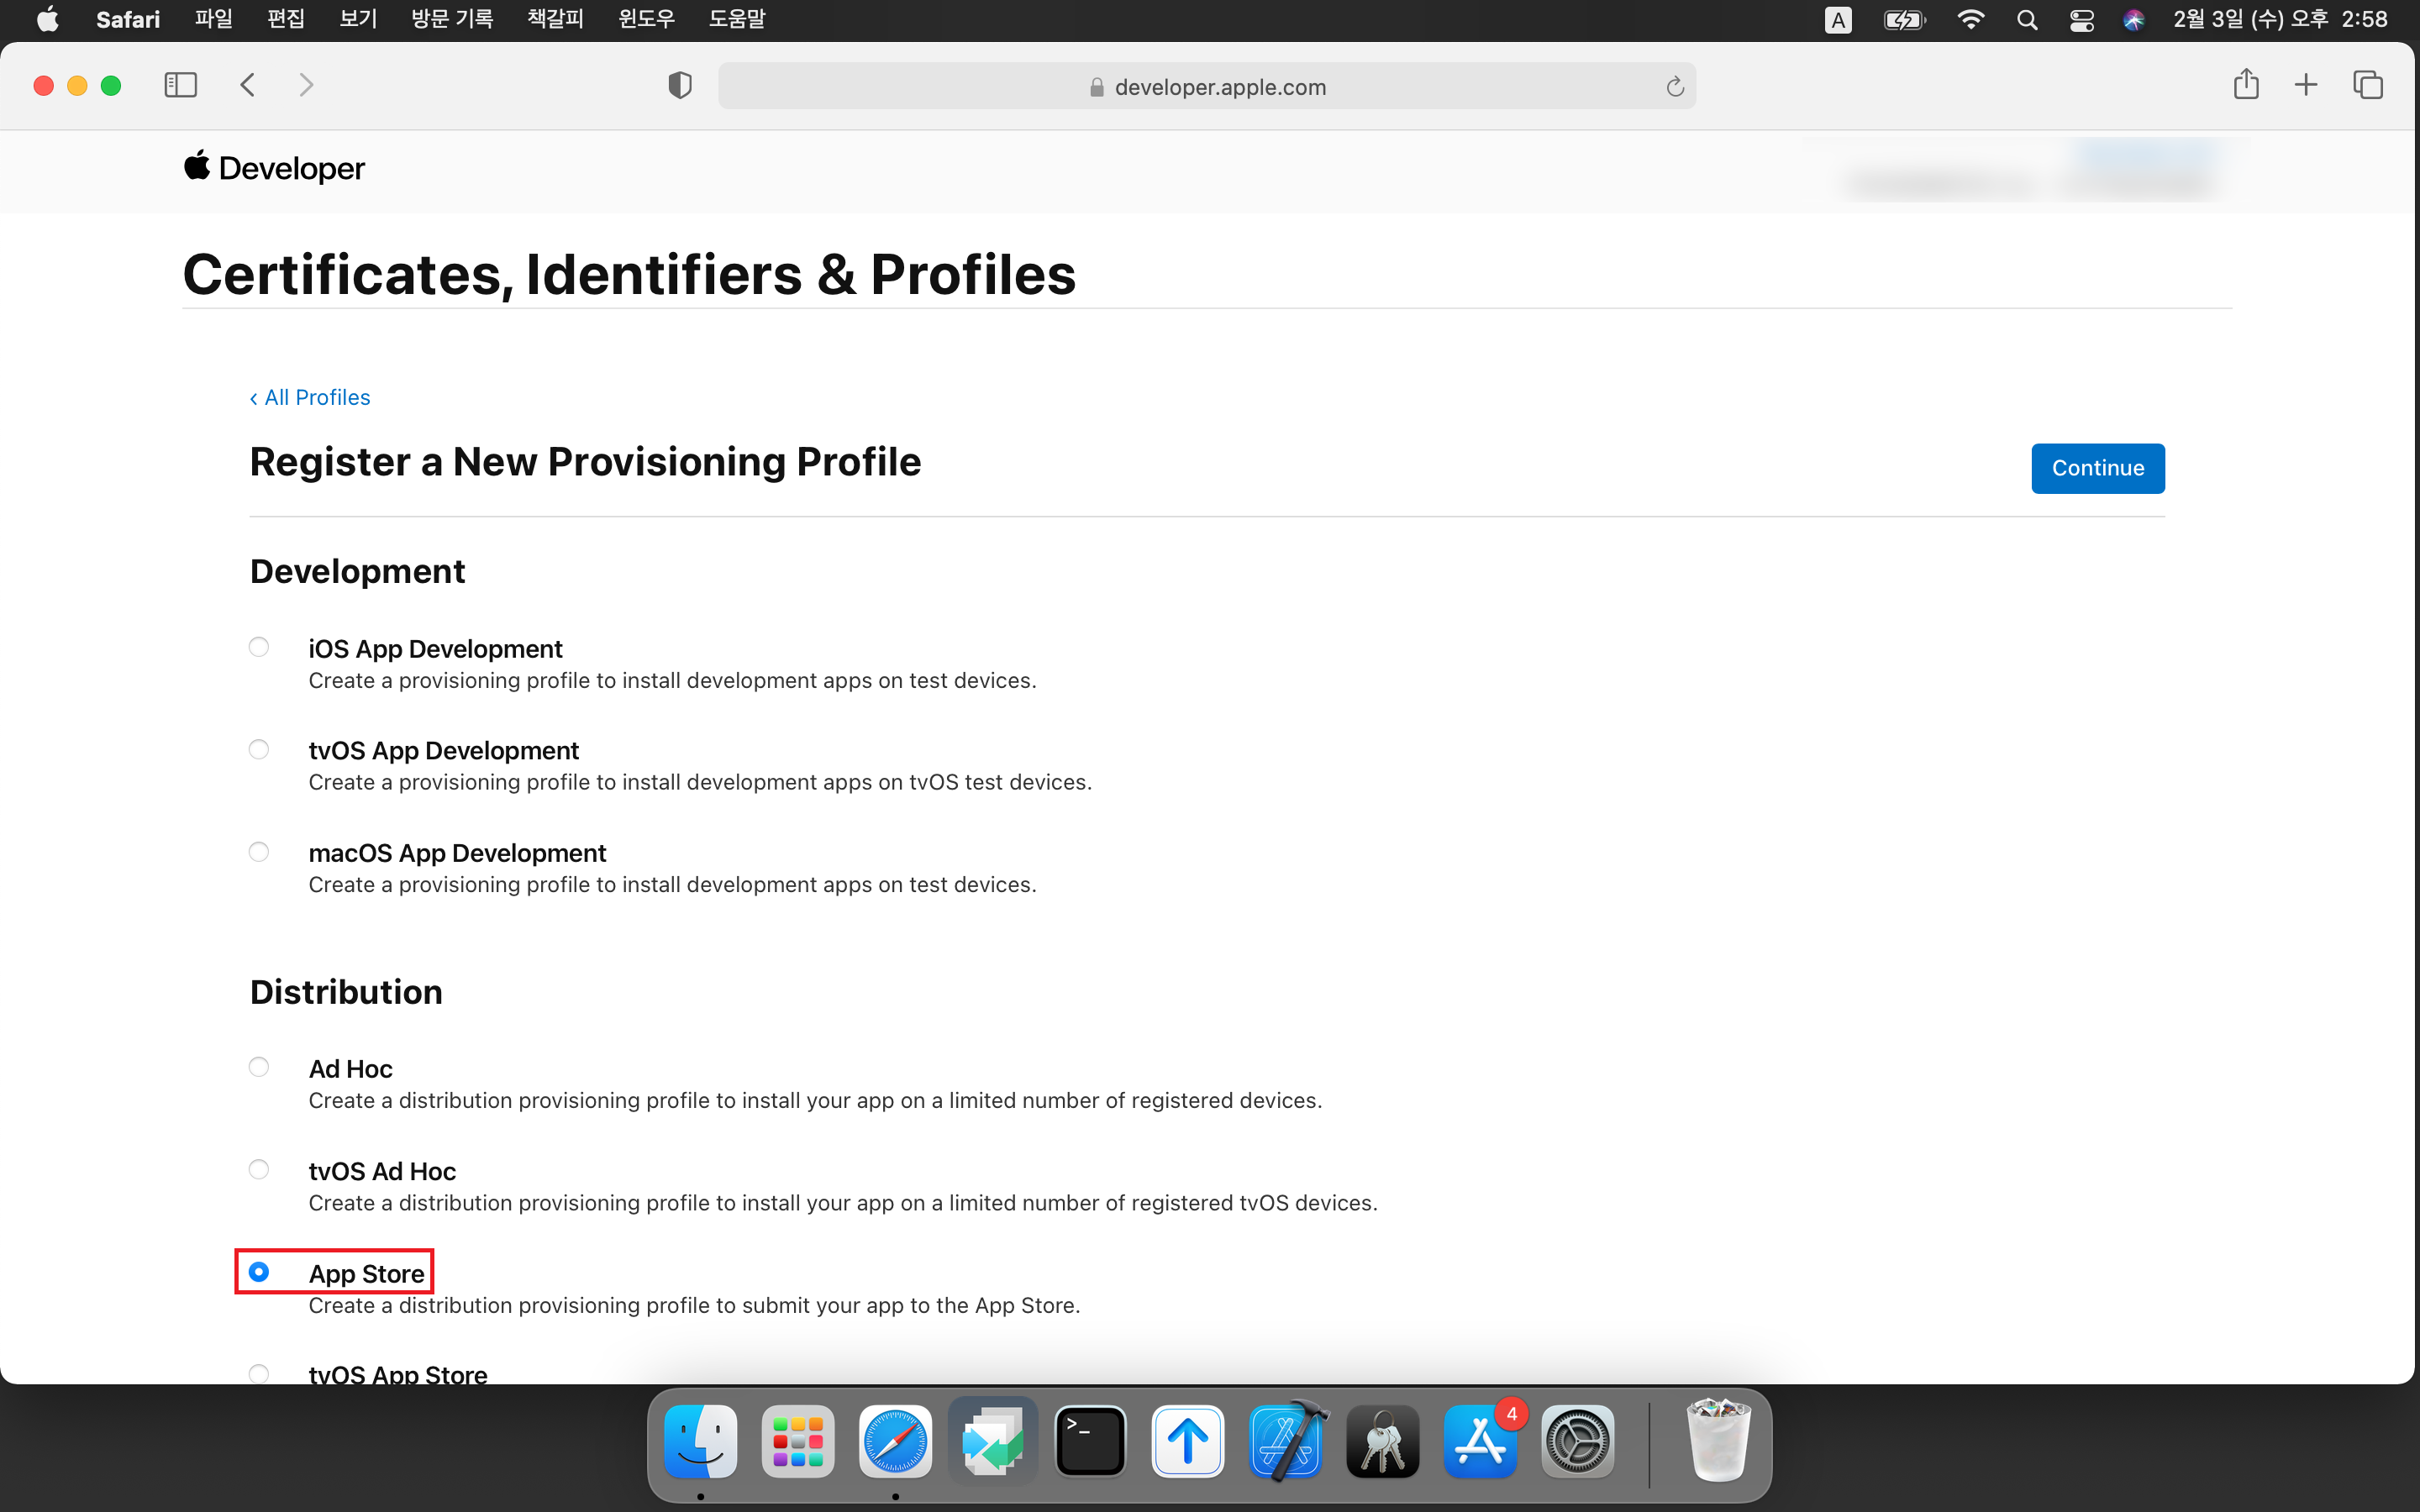Choose the macOS App Development radio button
Screen dimensions: 2420x1512
coord(259,852)
